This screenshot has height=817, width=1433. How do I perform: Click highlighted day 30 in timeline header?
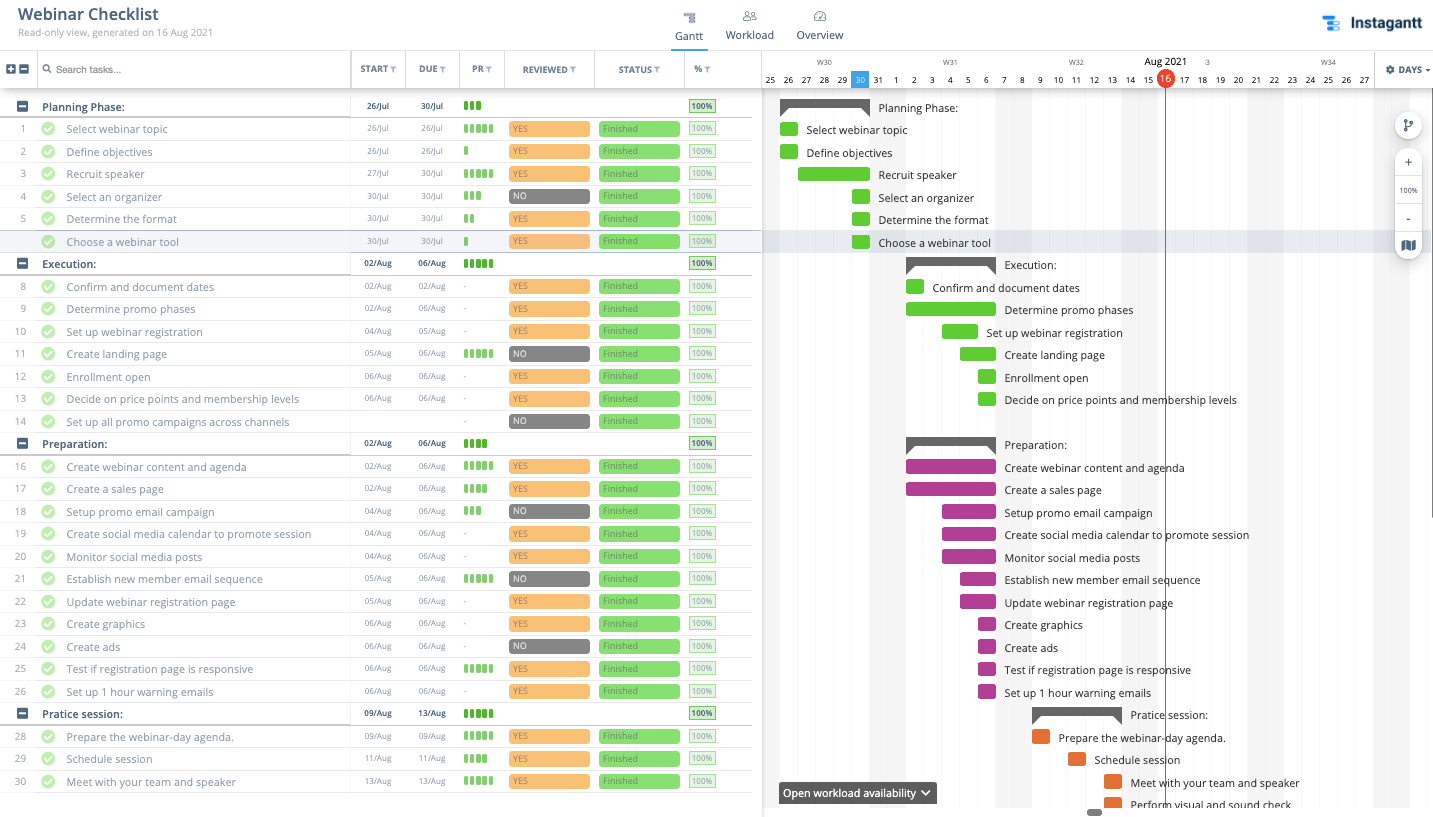[x=860, y=80]
